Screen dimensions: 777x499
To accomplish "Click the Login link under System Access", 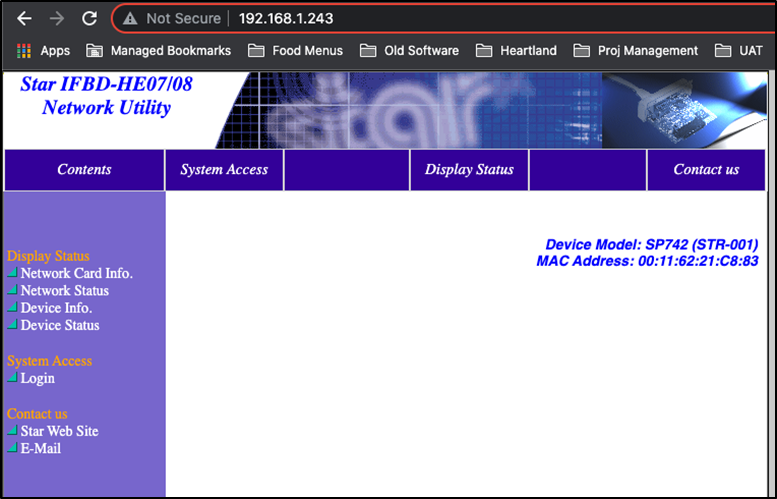I will pos(37,379).
